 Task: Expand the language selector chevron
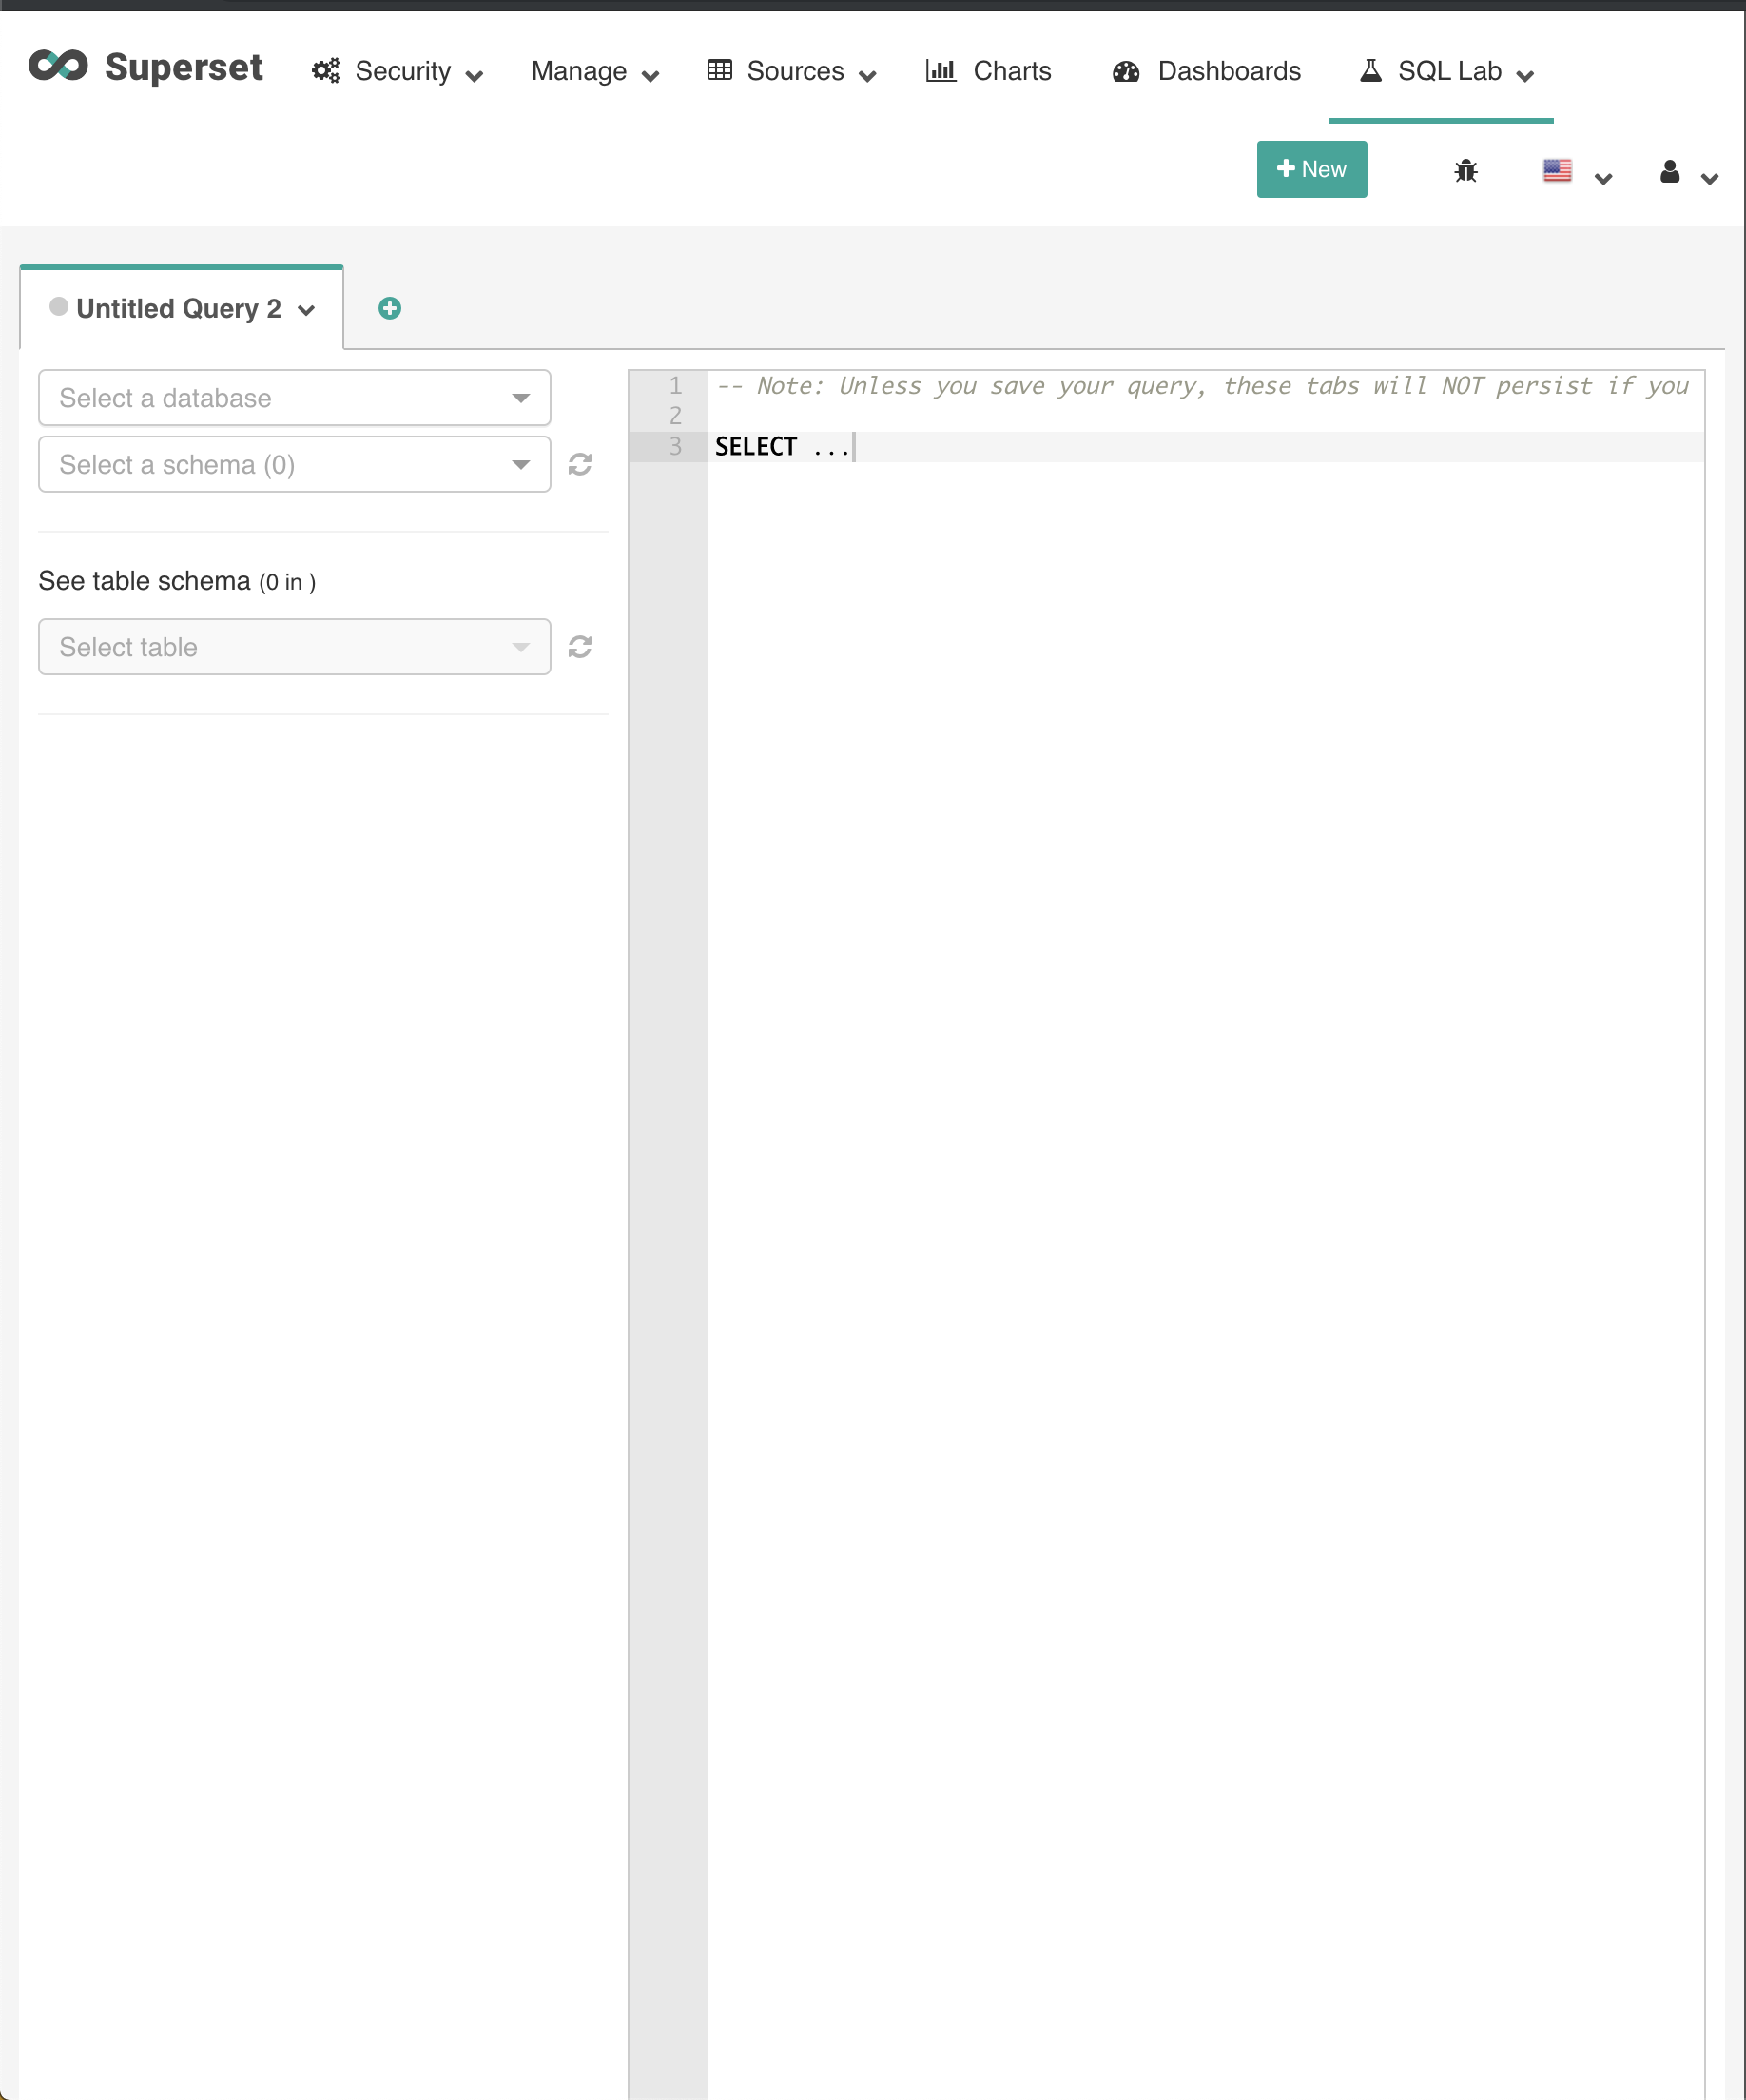1603,179
